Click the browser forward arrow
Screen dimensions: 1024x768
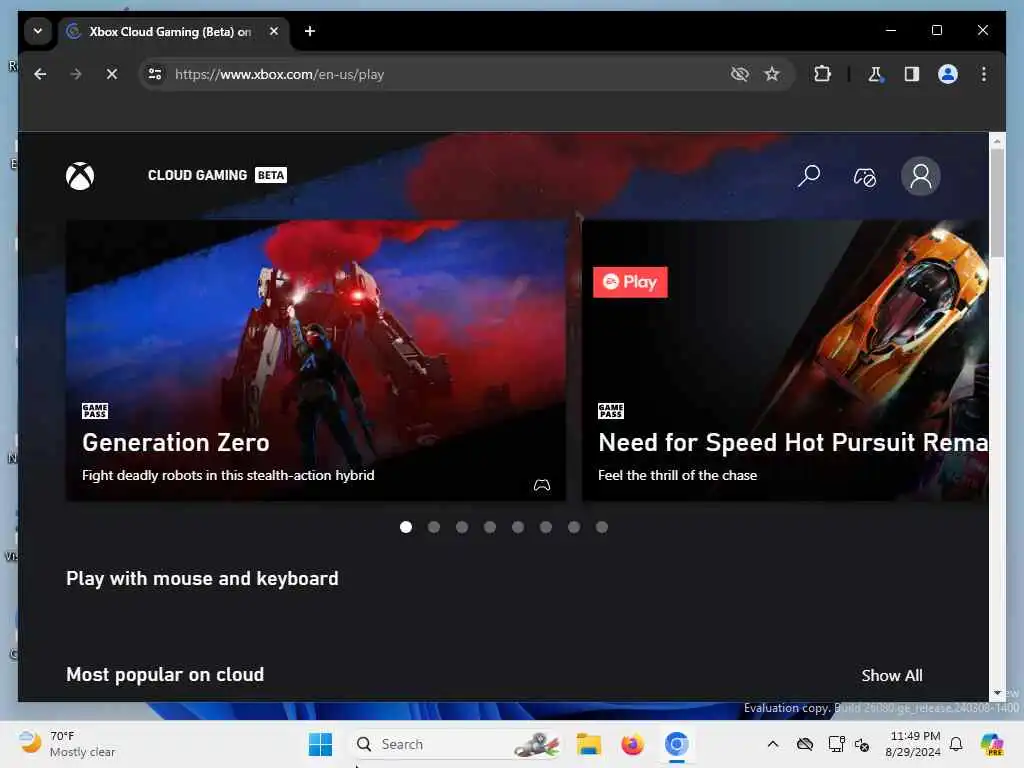(x=76, y=74)
